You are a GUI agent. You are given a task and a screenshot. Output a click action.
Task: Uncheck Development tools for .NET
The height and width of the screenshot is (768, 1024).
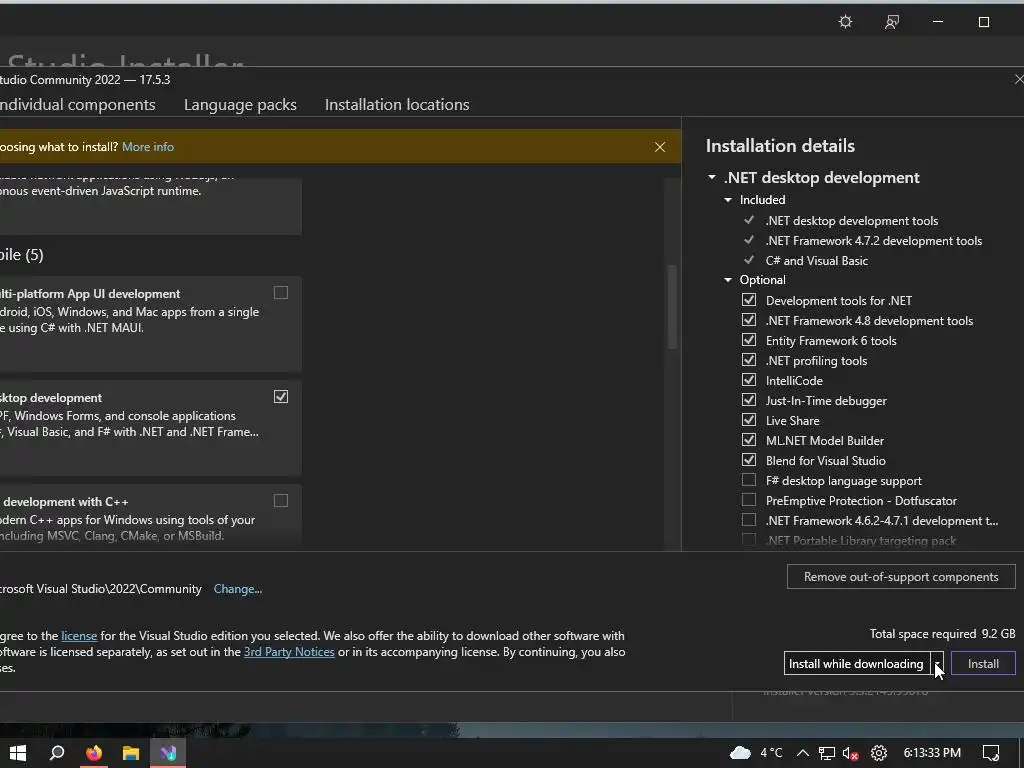pyautogui.click(x=749, y=300)
